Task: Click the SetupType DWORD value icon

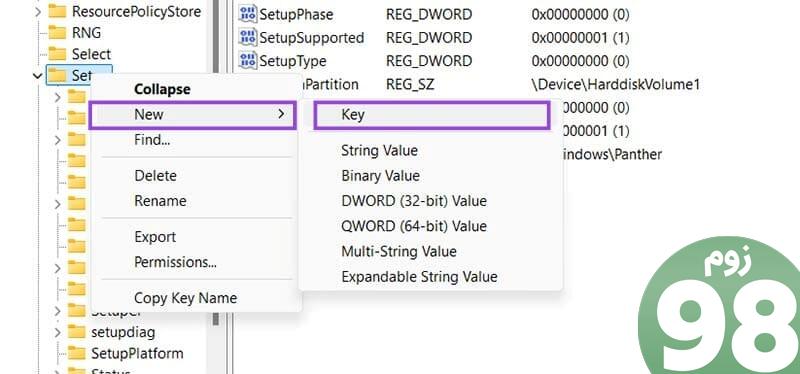Action: coord(248,61)
